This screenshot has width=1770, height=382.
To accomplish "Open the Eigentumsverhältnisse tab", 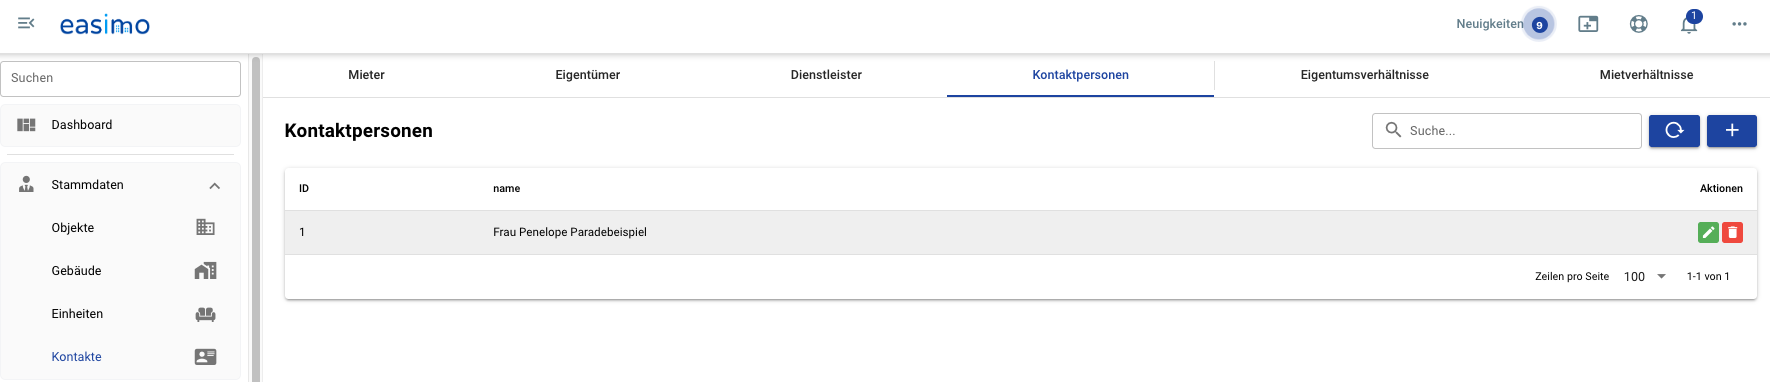I will pos(1364,75).
